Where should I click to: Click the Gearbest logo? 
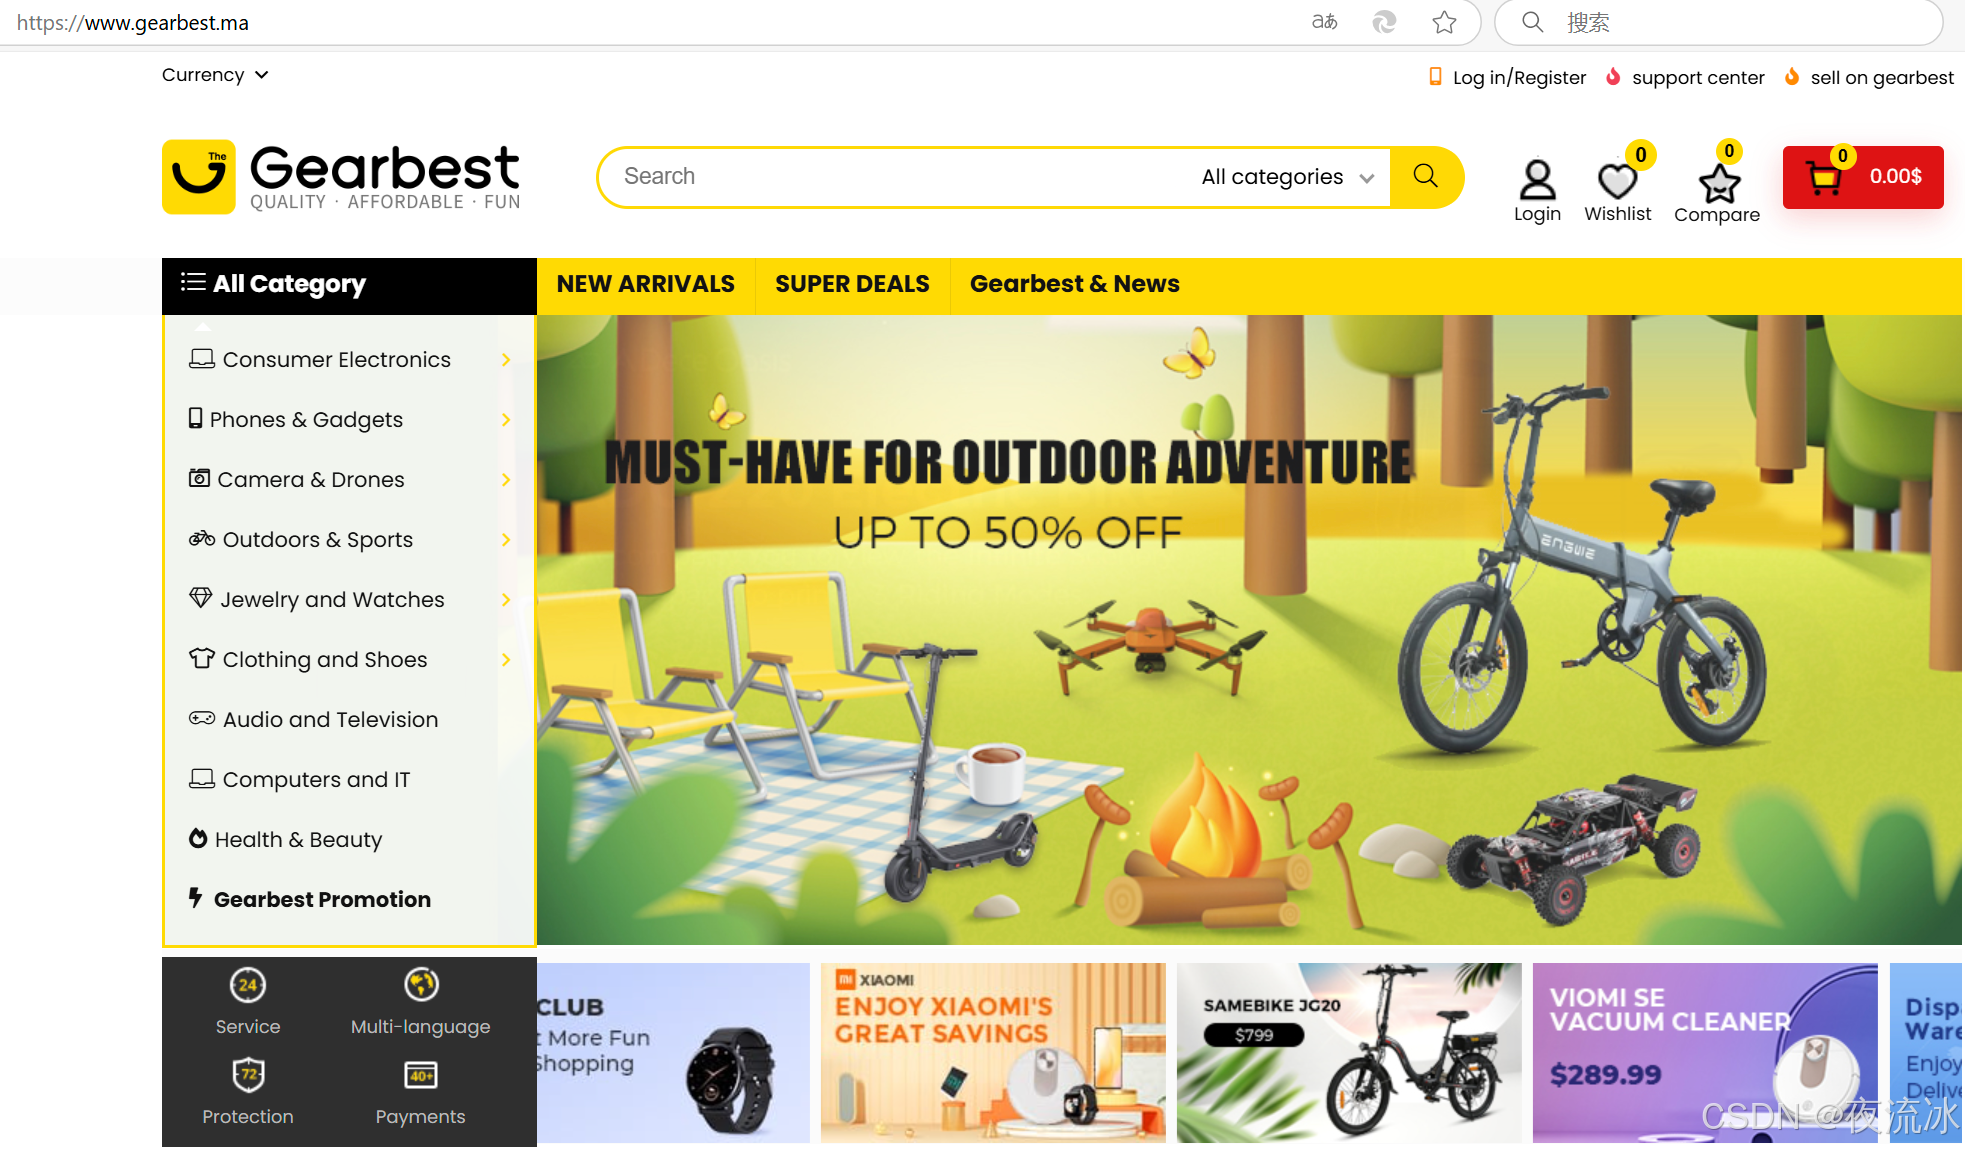(x=341, y=177)
